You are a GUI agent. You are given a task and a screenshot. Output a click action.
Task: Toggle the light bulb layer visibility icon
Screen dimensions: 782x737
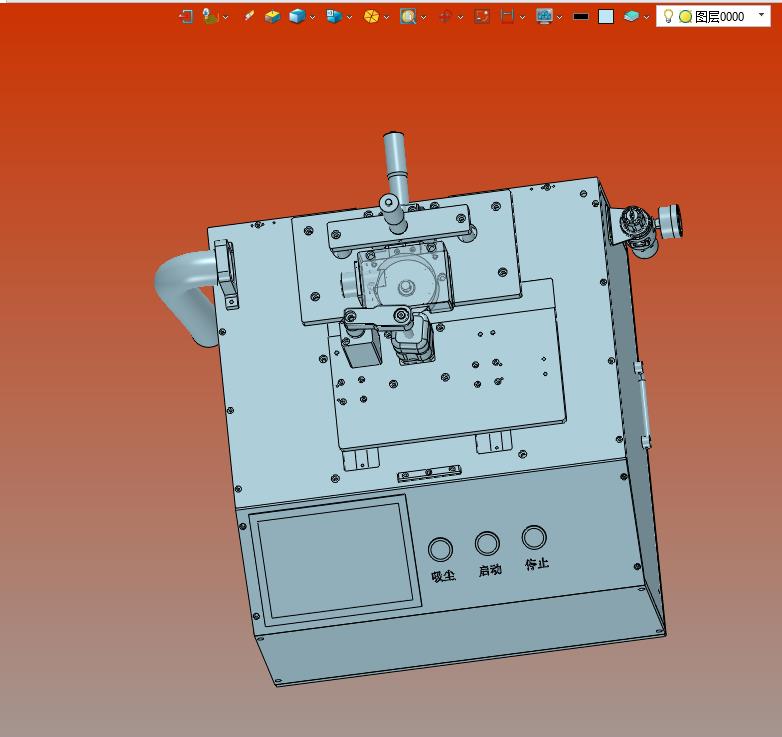[x=668, y=16]
